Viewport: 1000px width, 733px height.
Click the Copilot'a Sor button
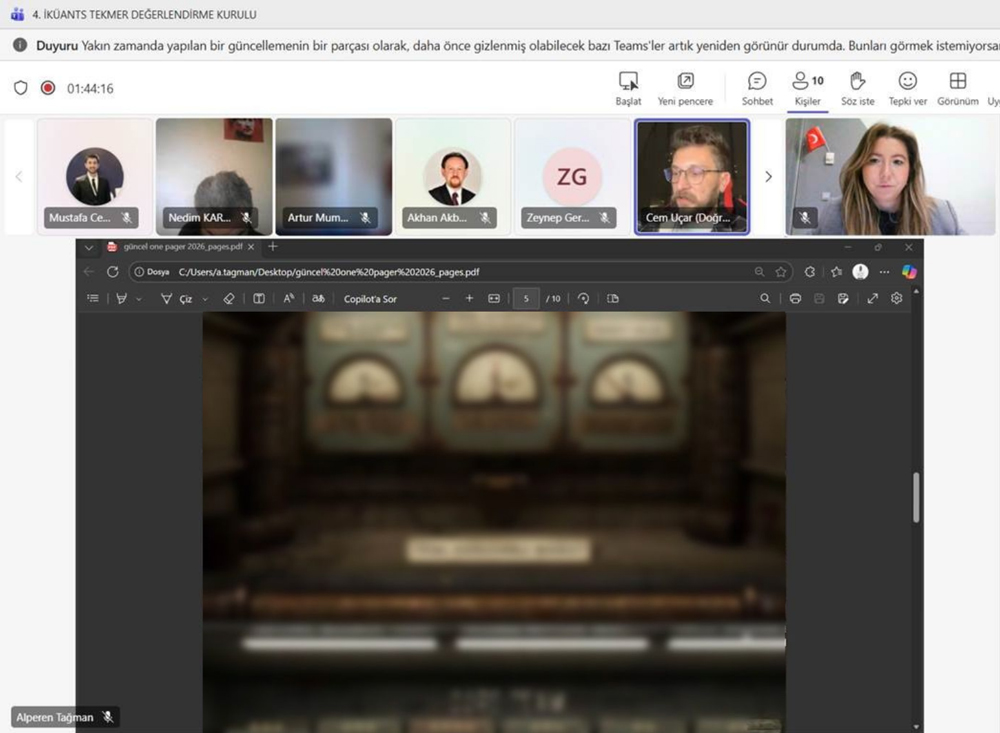(x=370, y=298)
